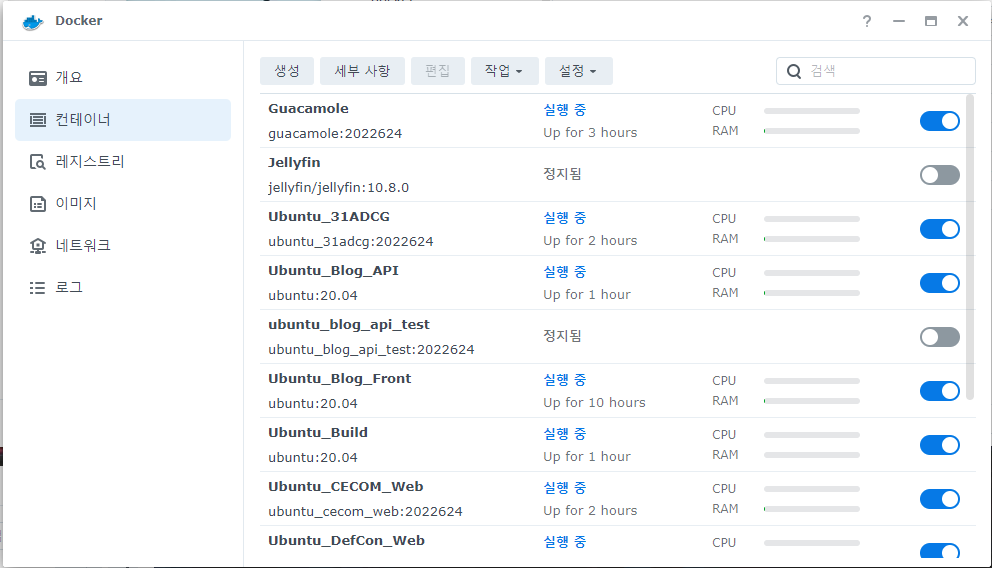Screen dimensions: 992x568
Task: Select the Ubuntu_Build container name
Action: coord(318,433)
